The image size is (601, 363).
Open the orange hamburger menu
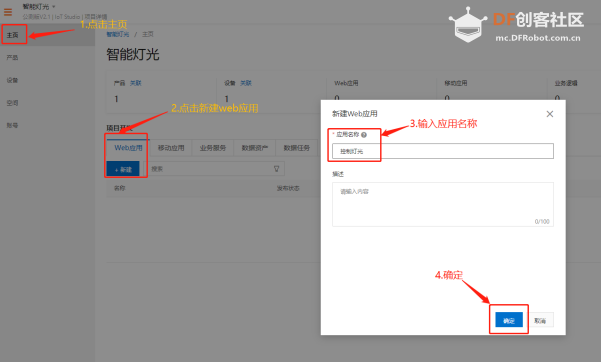8,12
